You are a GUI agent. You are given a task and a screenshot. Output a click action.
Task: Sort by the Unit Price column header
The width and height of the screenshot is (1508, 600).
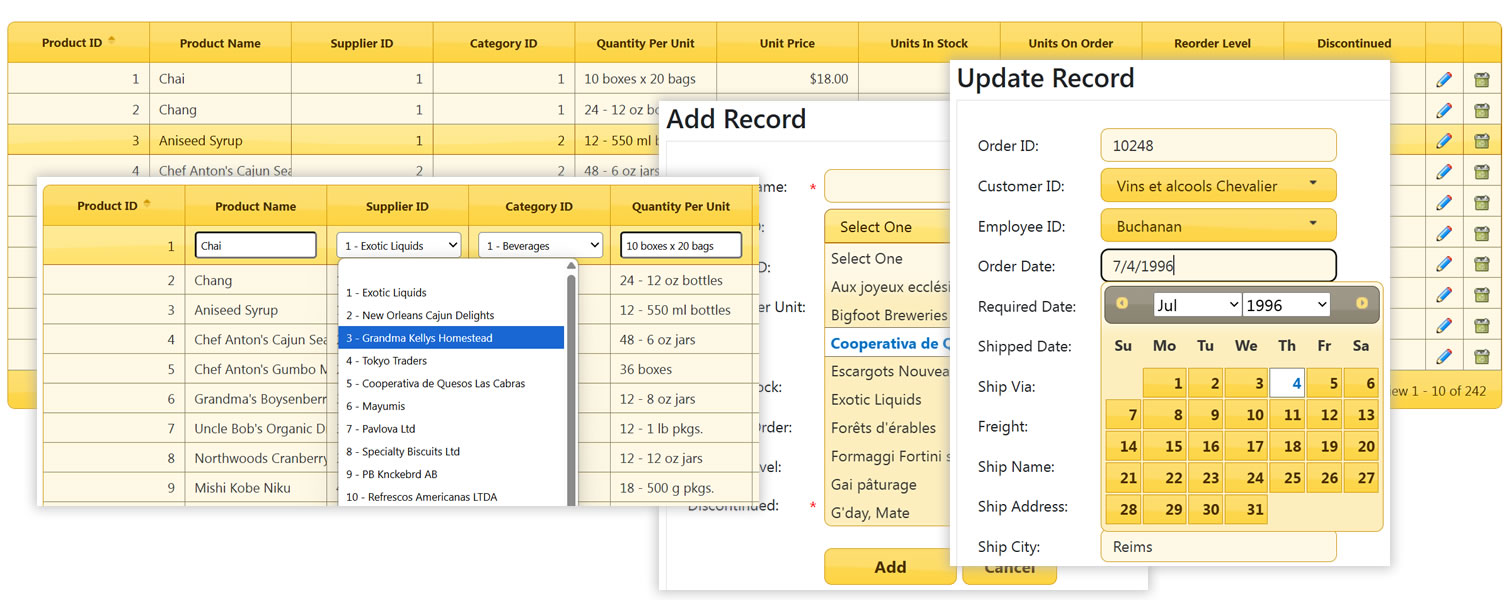787,43
